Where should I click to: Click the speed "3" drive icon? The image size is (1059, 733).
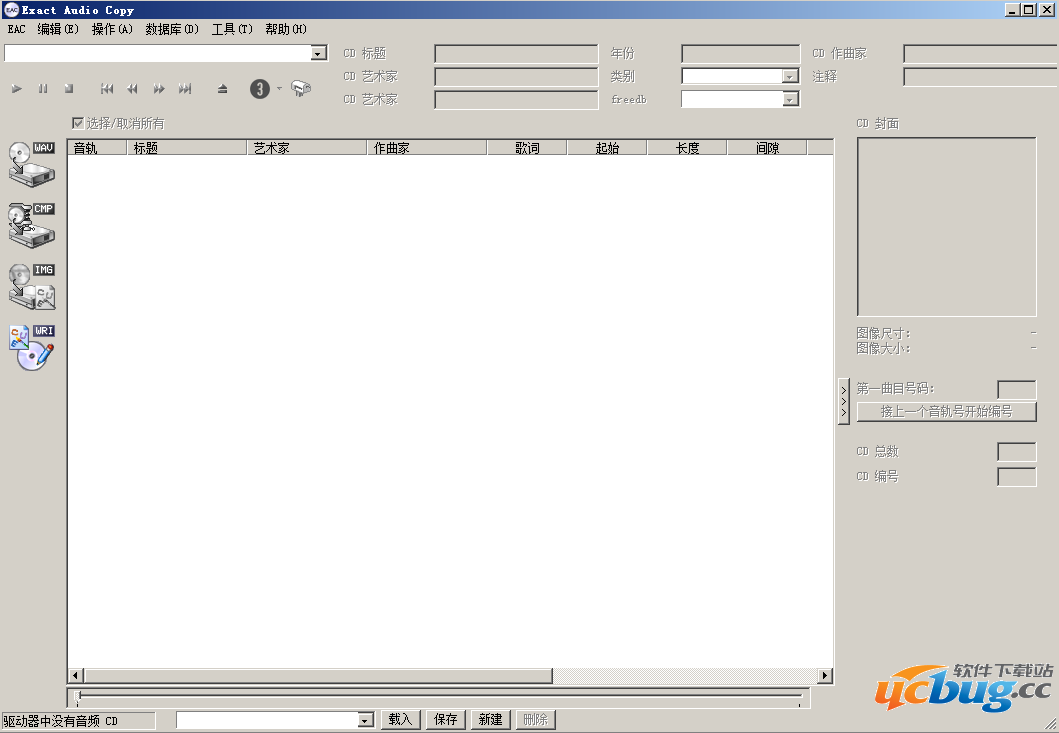[x=260, y=88]
